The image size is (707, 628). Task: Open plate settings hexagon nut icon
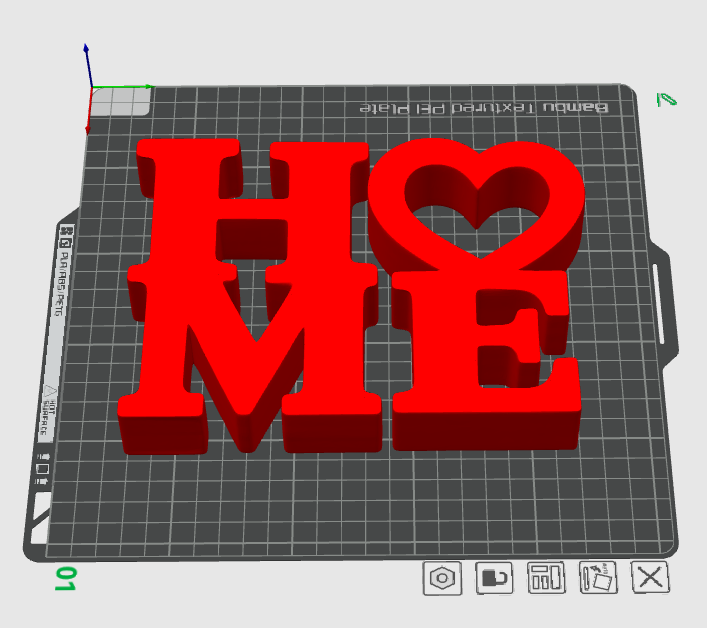tap(442, 578)
